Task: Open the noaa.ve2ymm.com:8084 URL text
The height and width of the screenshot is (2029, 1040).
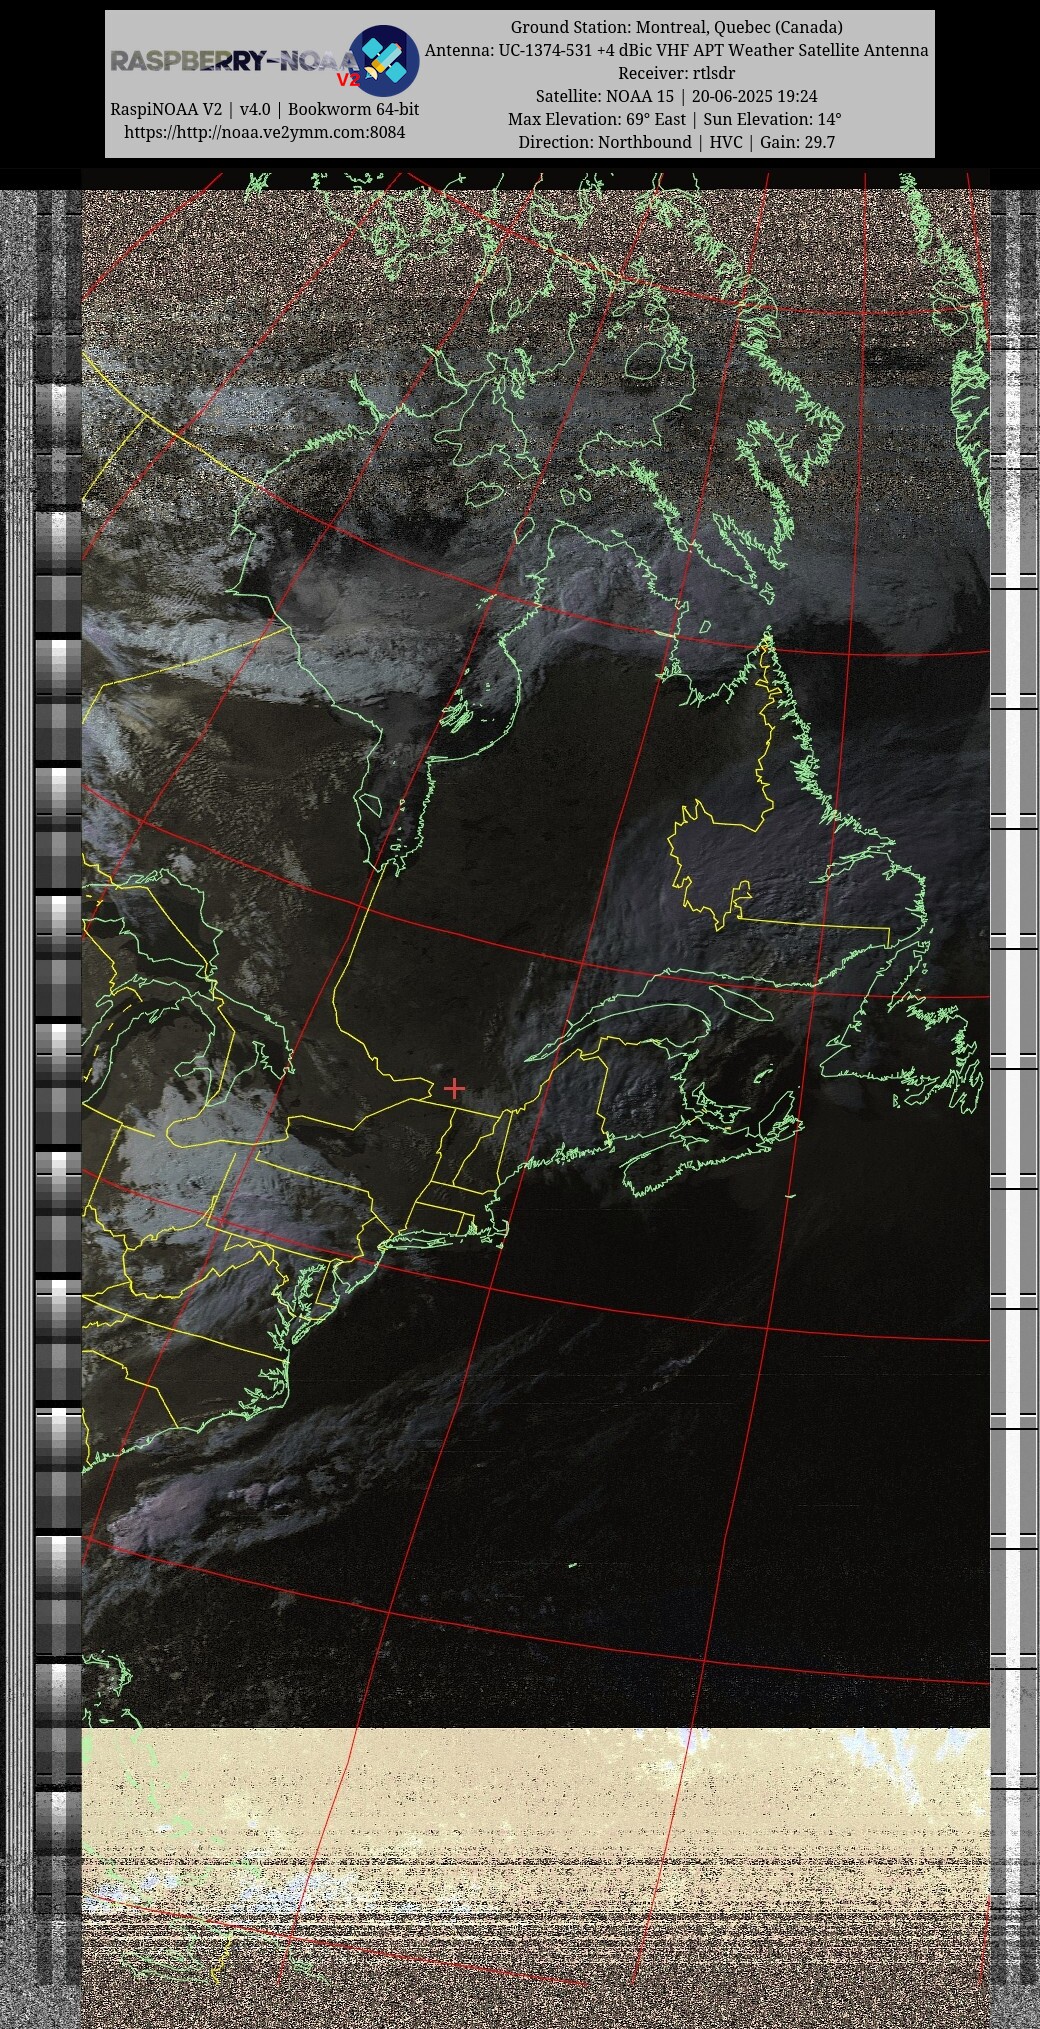Action: click(265, 132)
